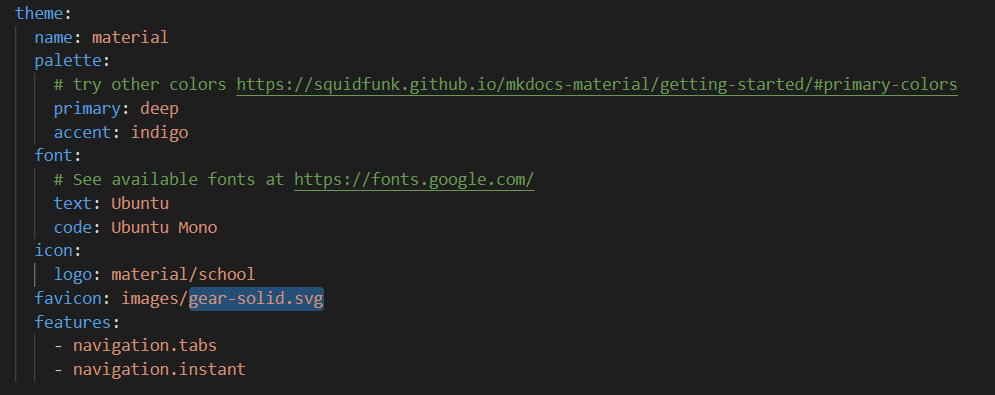The image size is (995, 395).
Task: Click the 'features' key
Action: (x=72, y=322)
